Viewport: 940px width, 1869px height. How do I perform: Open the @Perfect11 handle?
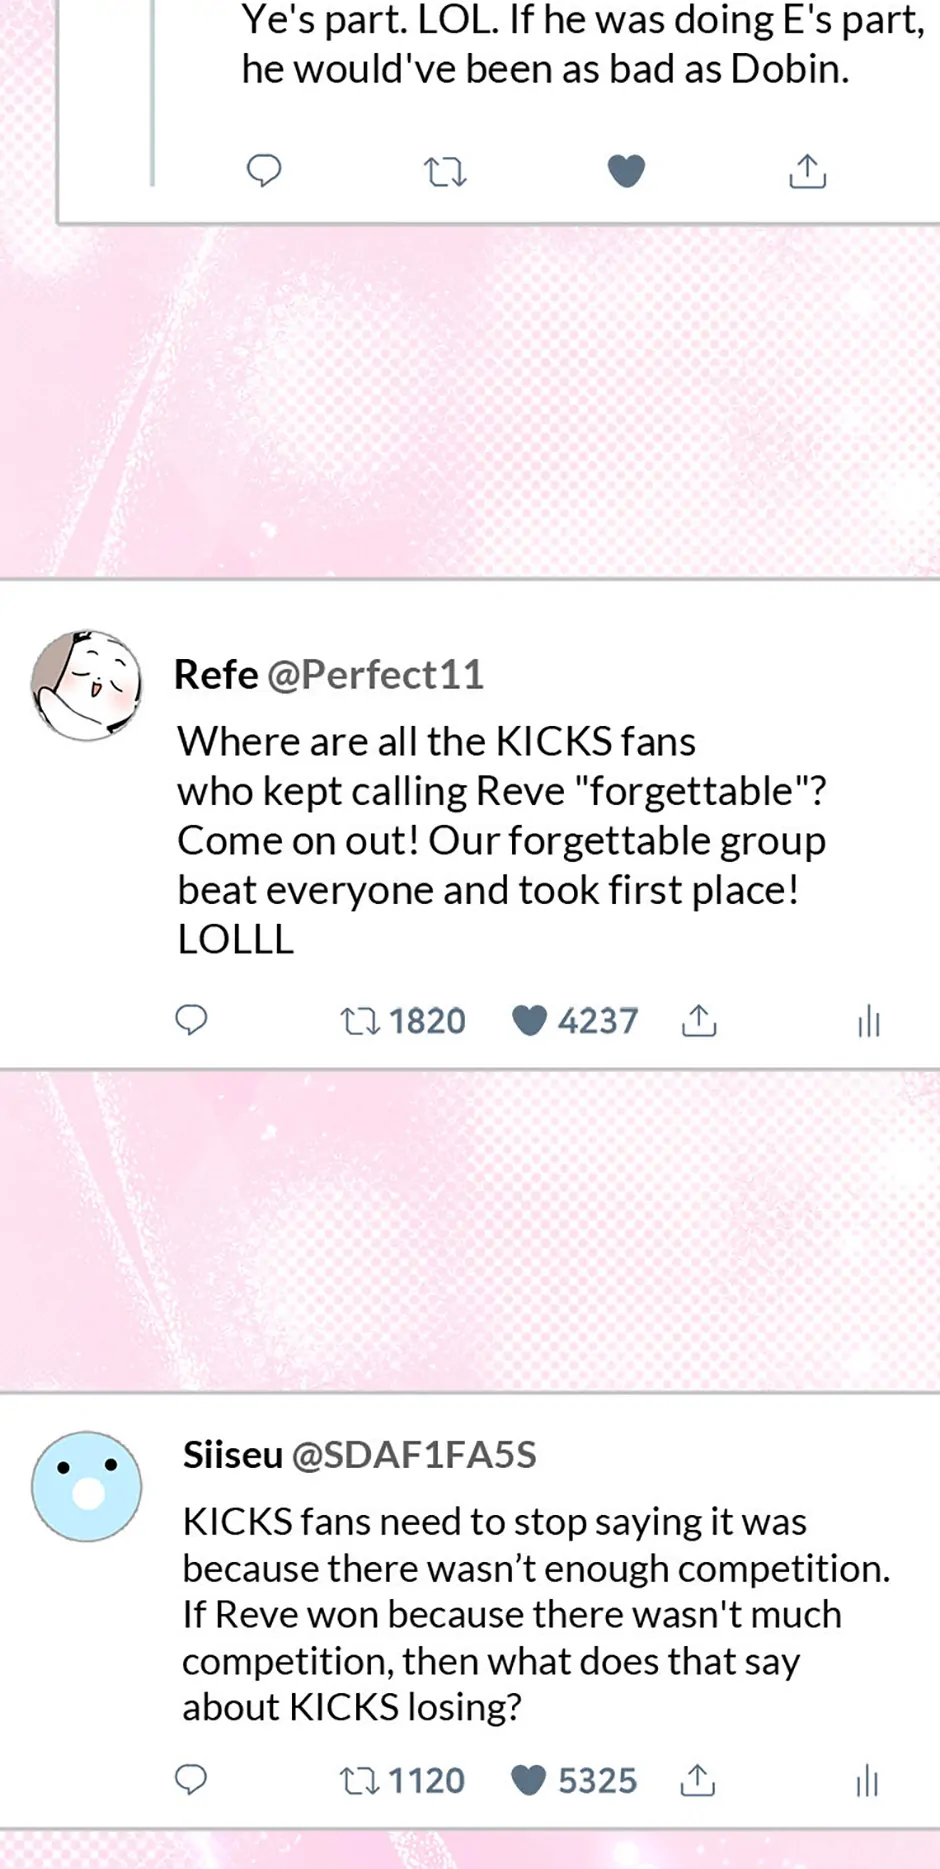pos(375,675)
